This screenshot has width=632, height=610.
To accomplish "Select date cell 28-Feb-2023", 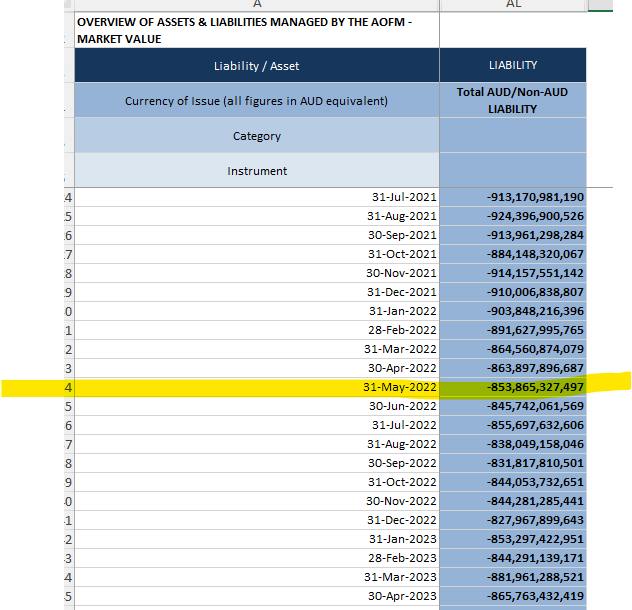I will pyautogui.click(x=257, y=558).
